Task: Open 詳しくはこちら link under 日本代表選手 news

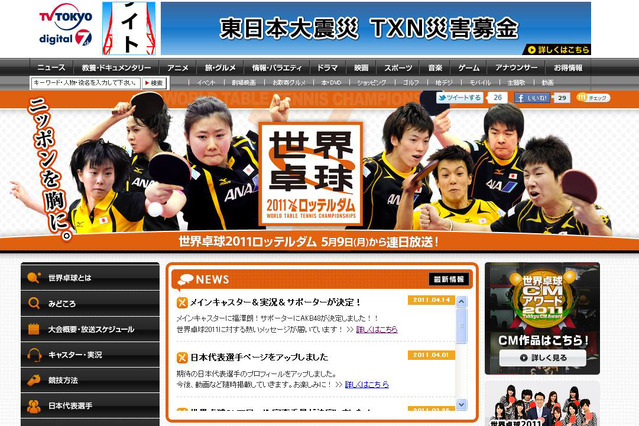Action: click(367, 384)
